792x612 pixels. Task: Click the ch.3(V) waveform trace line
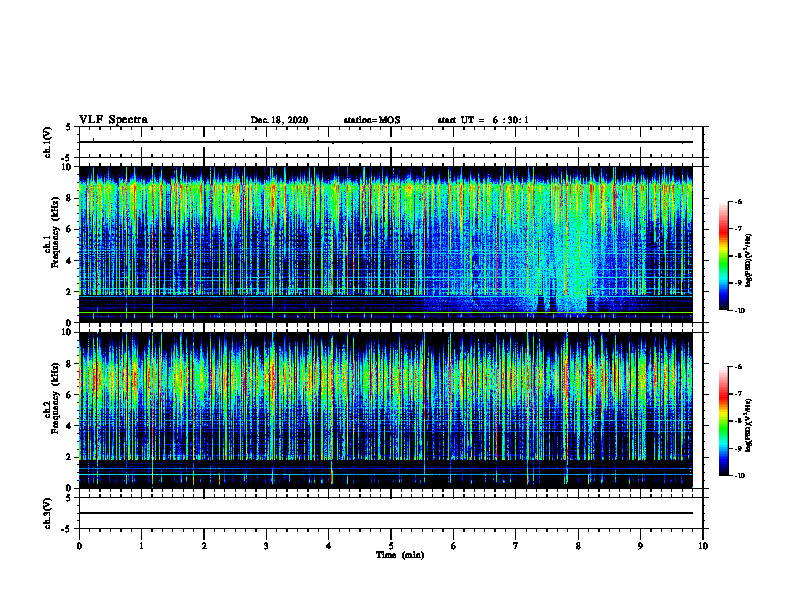tap(386, 513)
